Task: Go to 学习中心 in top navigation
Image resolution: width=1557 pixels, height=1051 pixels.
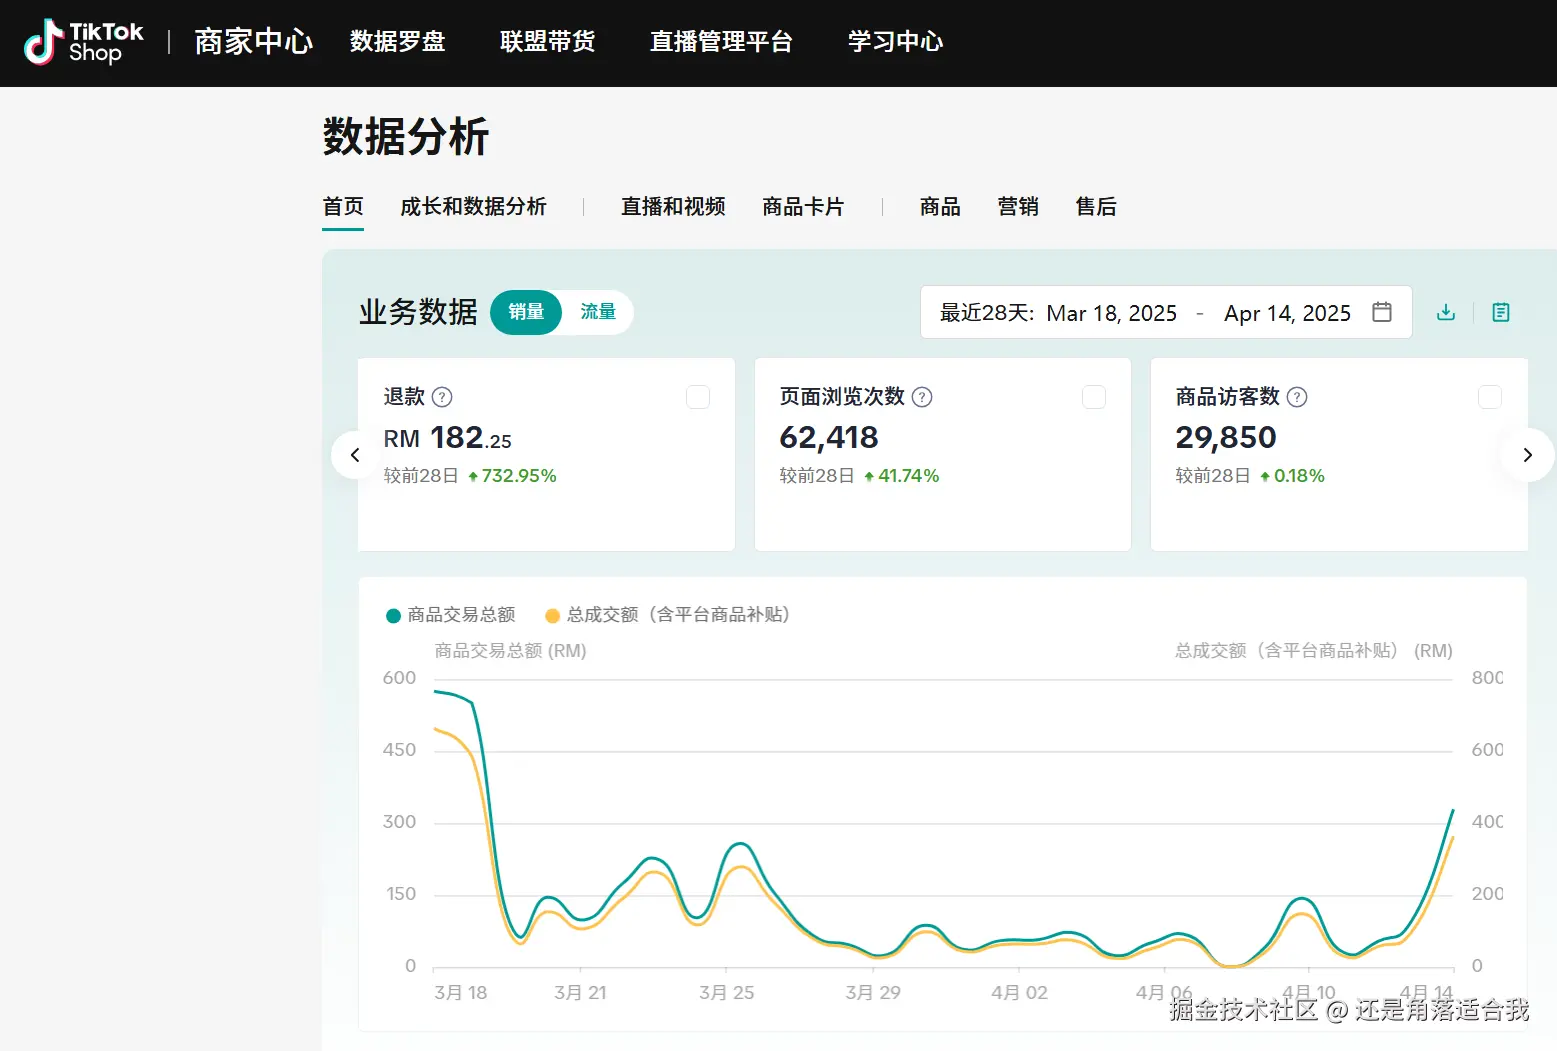Action: [895, 42]
